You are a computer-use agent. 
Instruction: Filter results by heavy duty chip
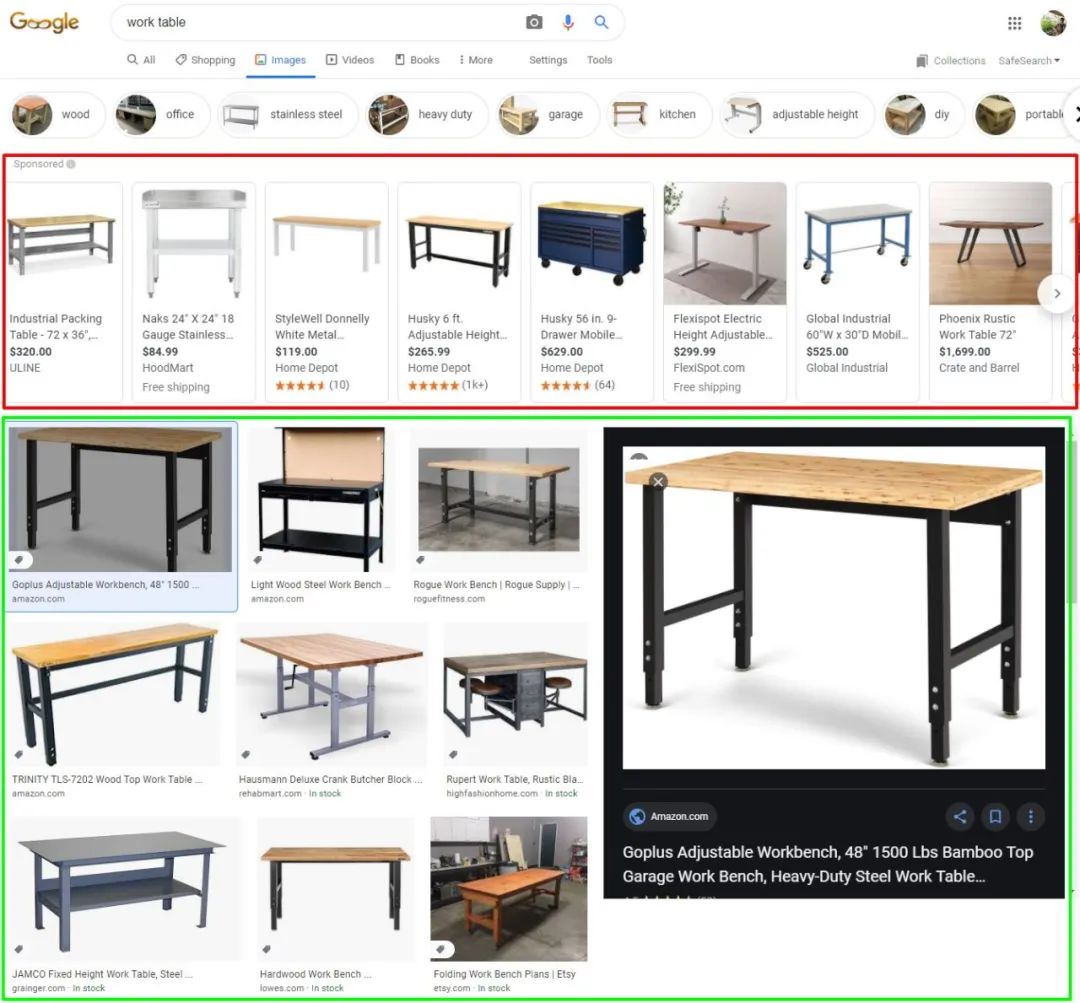coord(427,114)
